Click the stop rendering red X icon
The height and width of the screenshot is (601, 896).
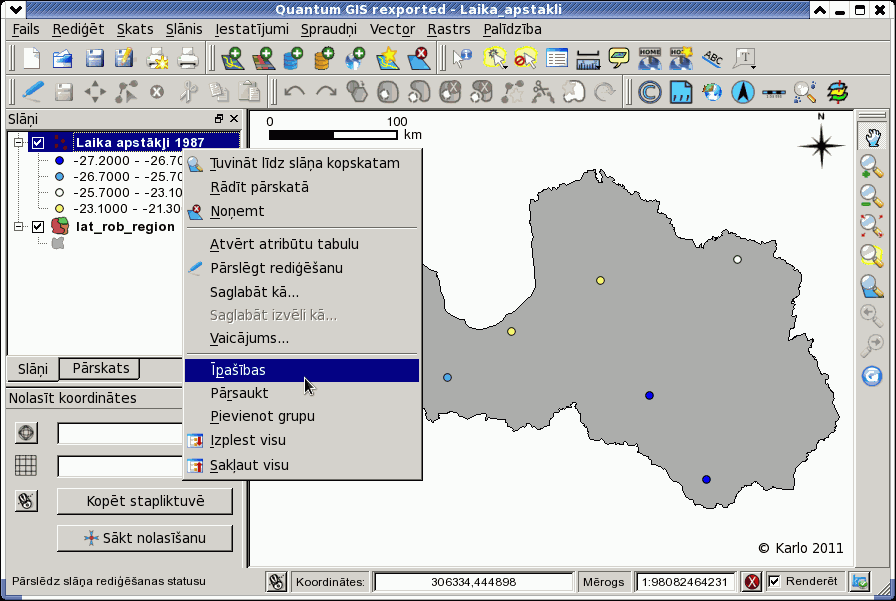752,582
